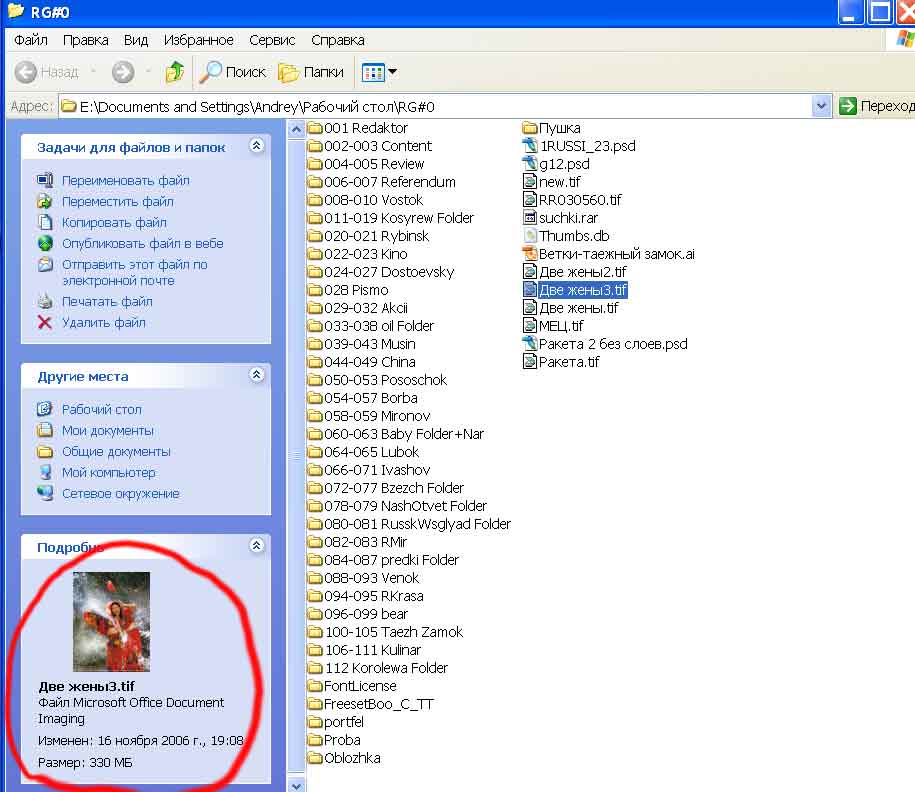Open the Файл menu
This screenshot has width=915, height=792.
30,40
